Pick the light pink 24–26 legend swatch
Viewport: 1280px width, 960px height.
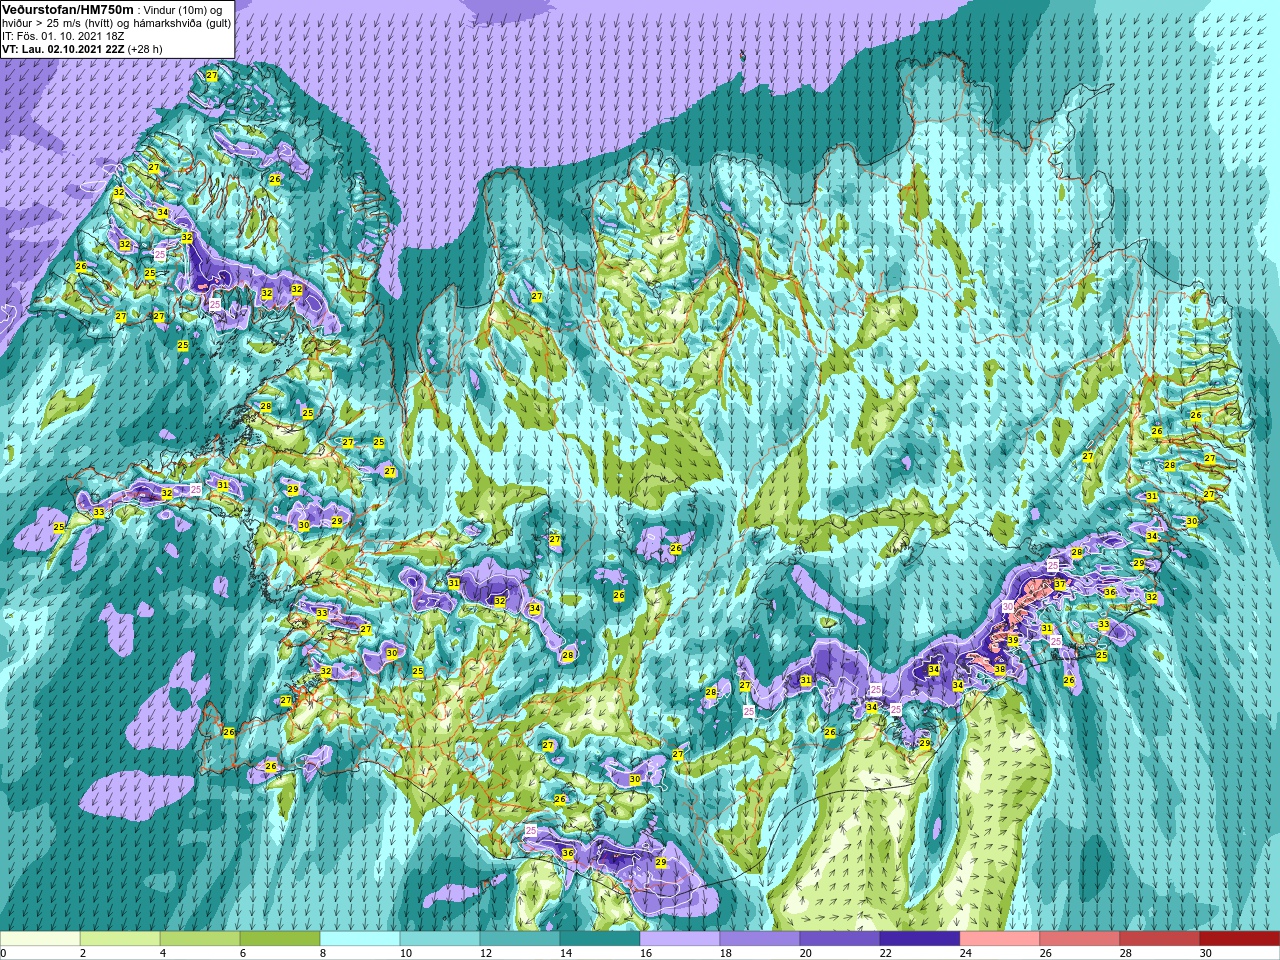point(1000,939)
